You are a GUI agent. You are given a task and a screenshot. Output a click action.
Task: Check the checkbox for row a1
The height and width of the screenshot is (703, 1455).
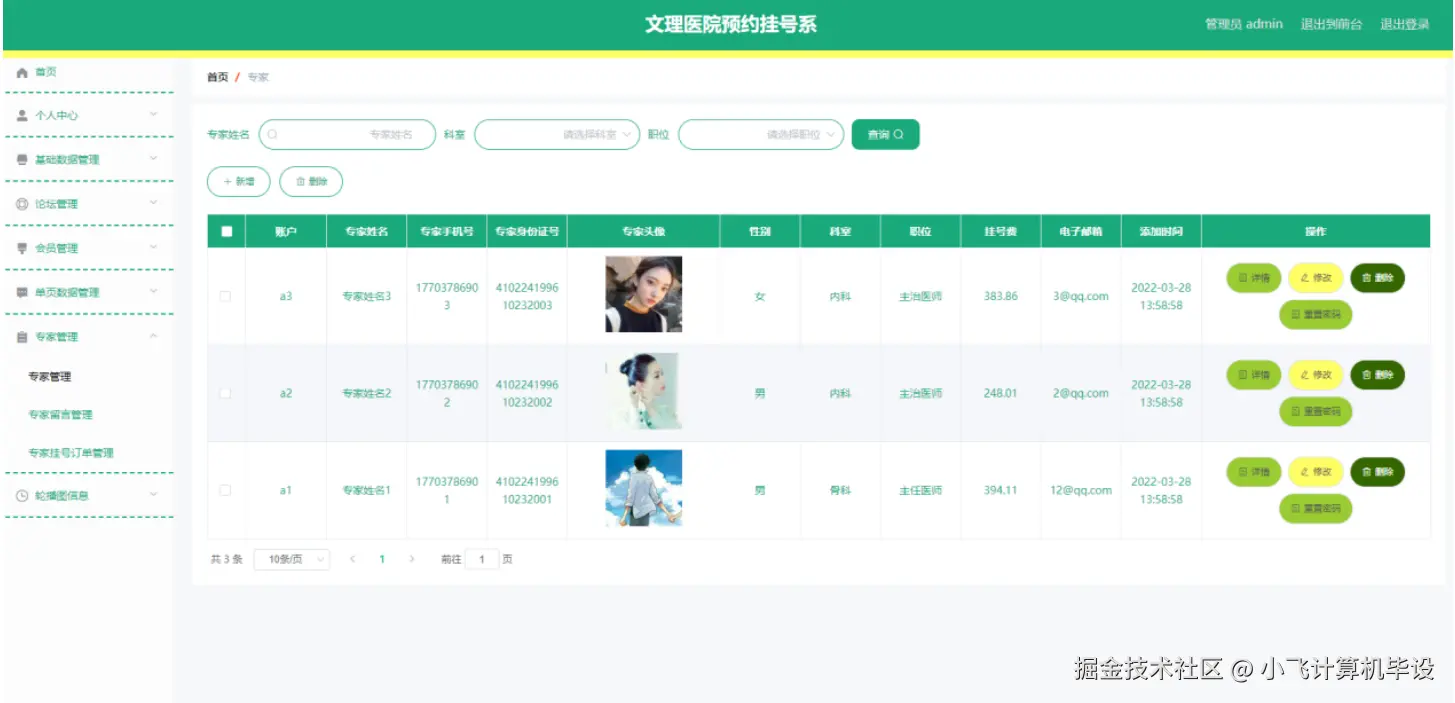225,490
